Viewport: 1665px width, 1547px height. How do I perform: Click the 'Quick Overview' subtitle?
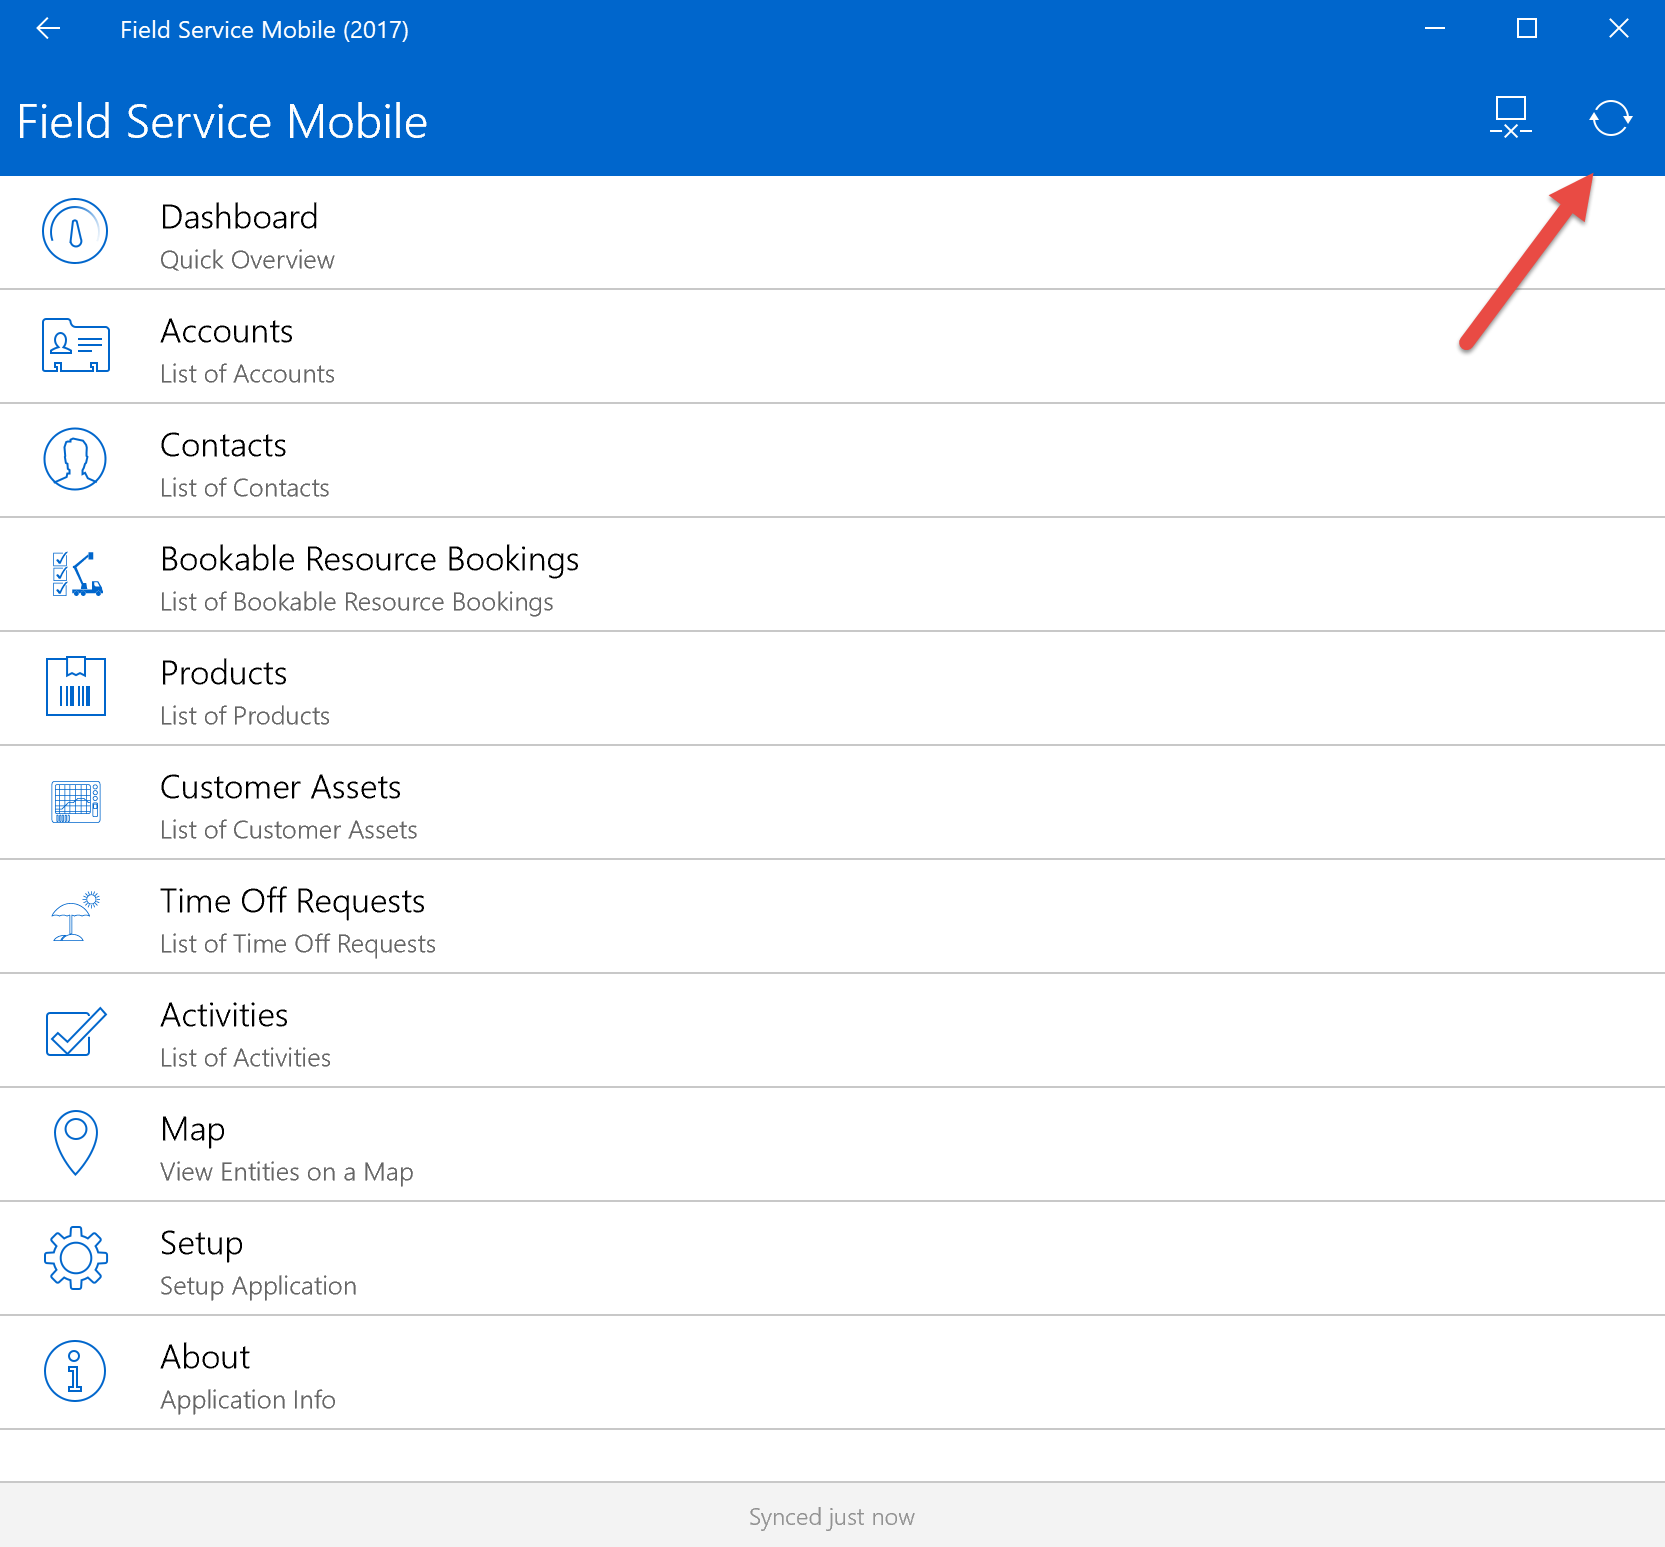coord(247,260)
